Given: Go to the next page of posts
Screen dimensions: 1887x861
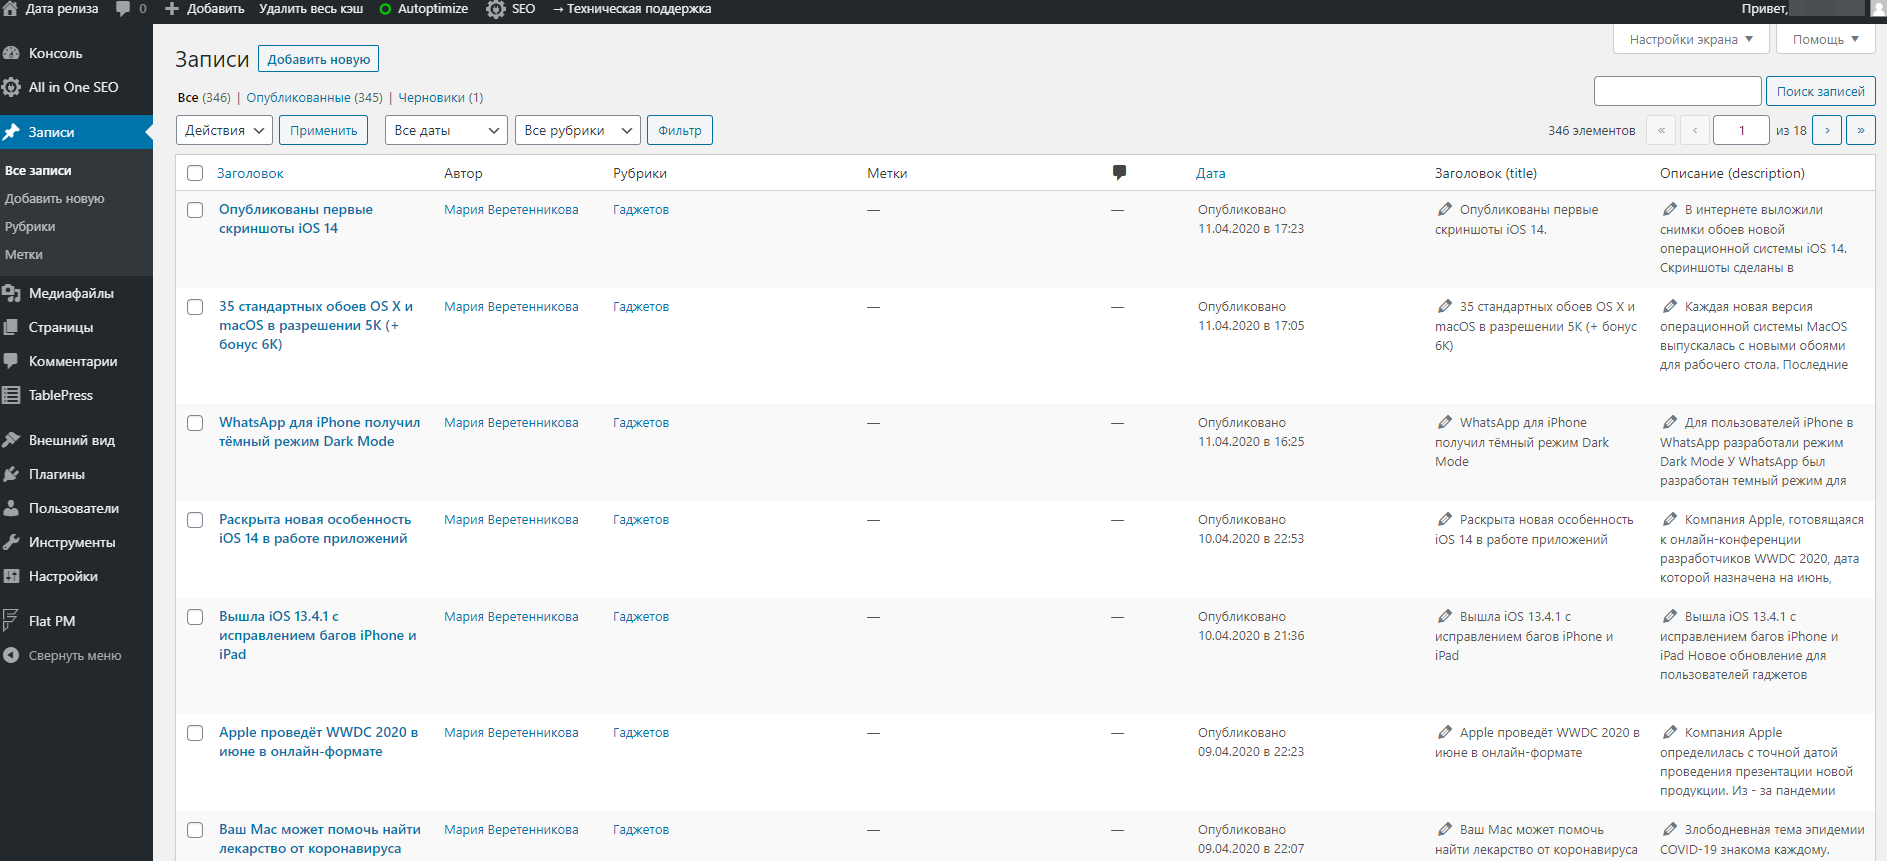Looking at the screenshot, I should point(1826,131).
